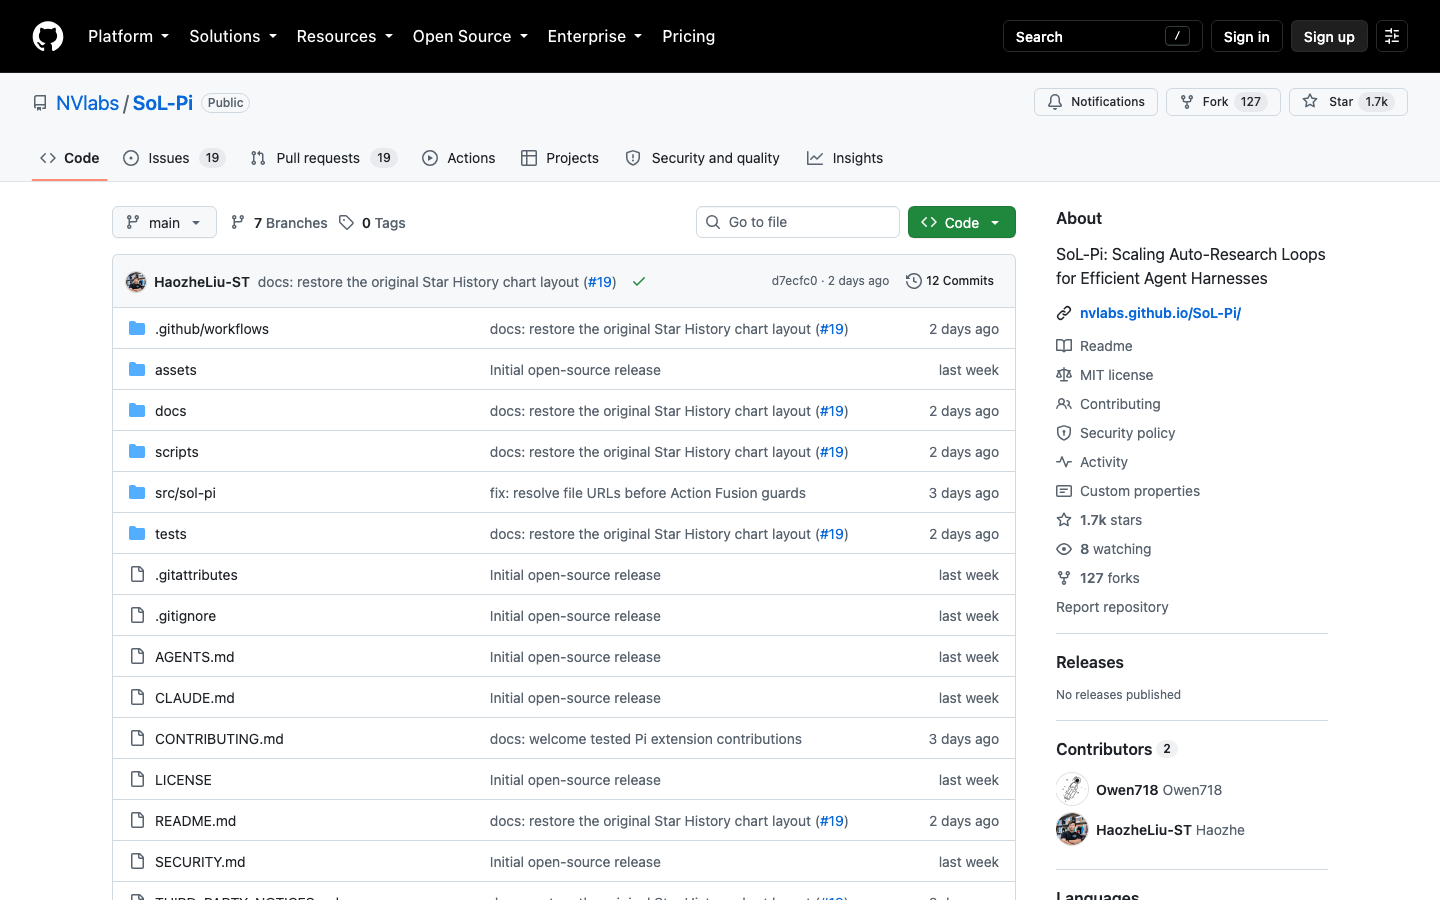Open the src/sol-pi folder
This screenshot has width=1440, height=900.
185,493
